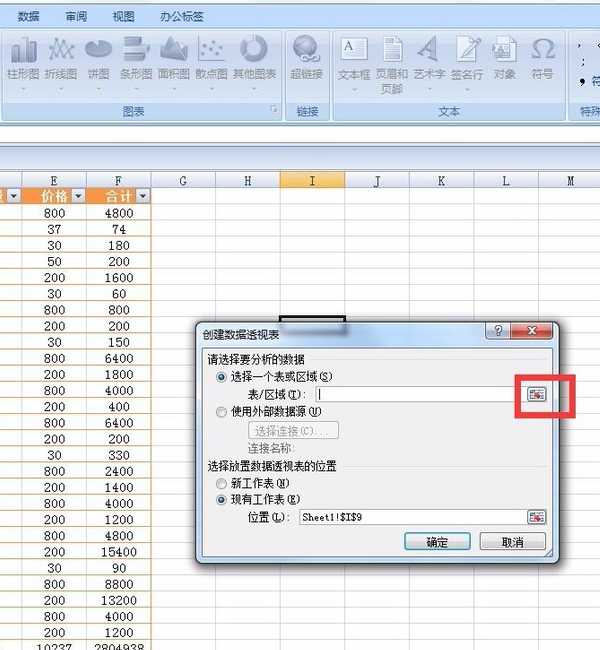Expand 饼图 dropdown arrow
600x650 pixels.
pos(98,89)
